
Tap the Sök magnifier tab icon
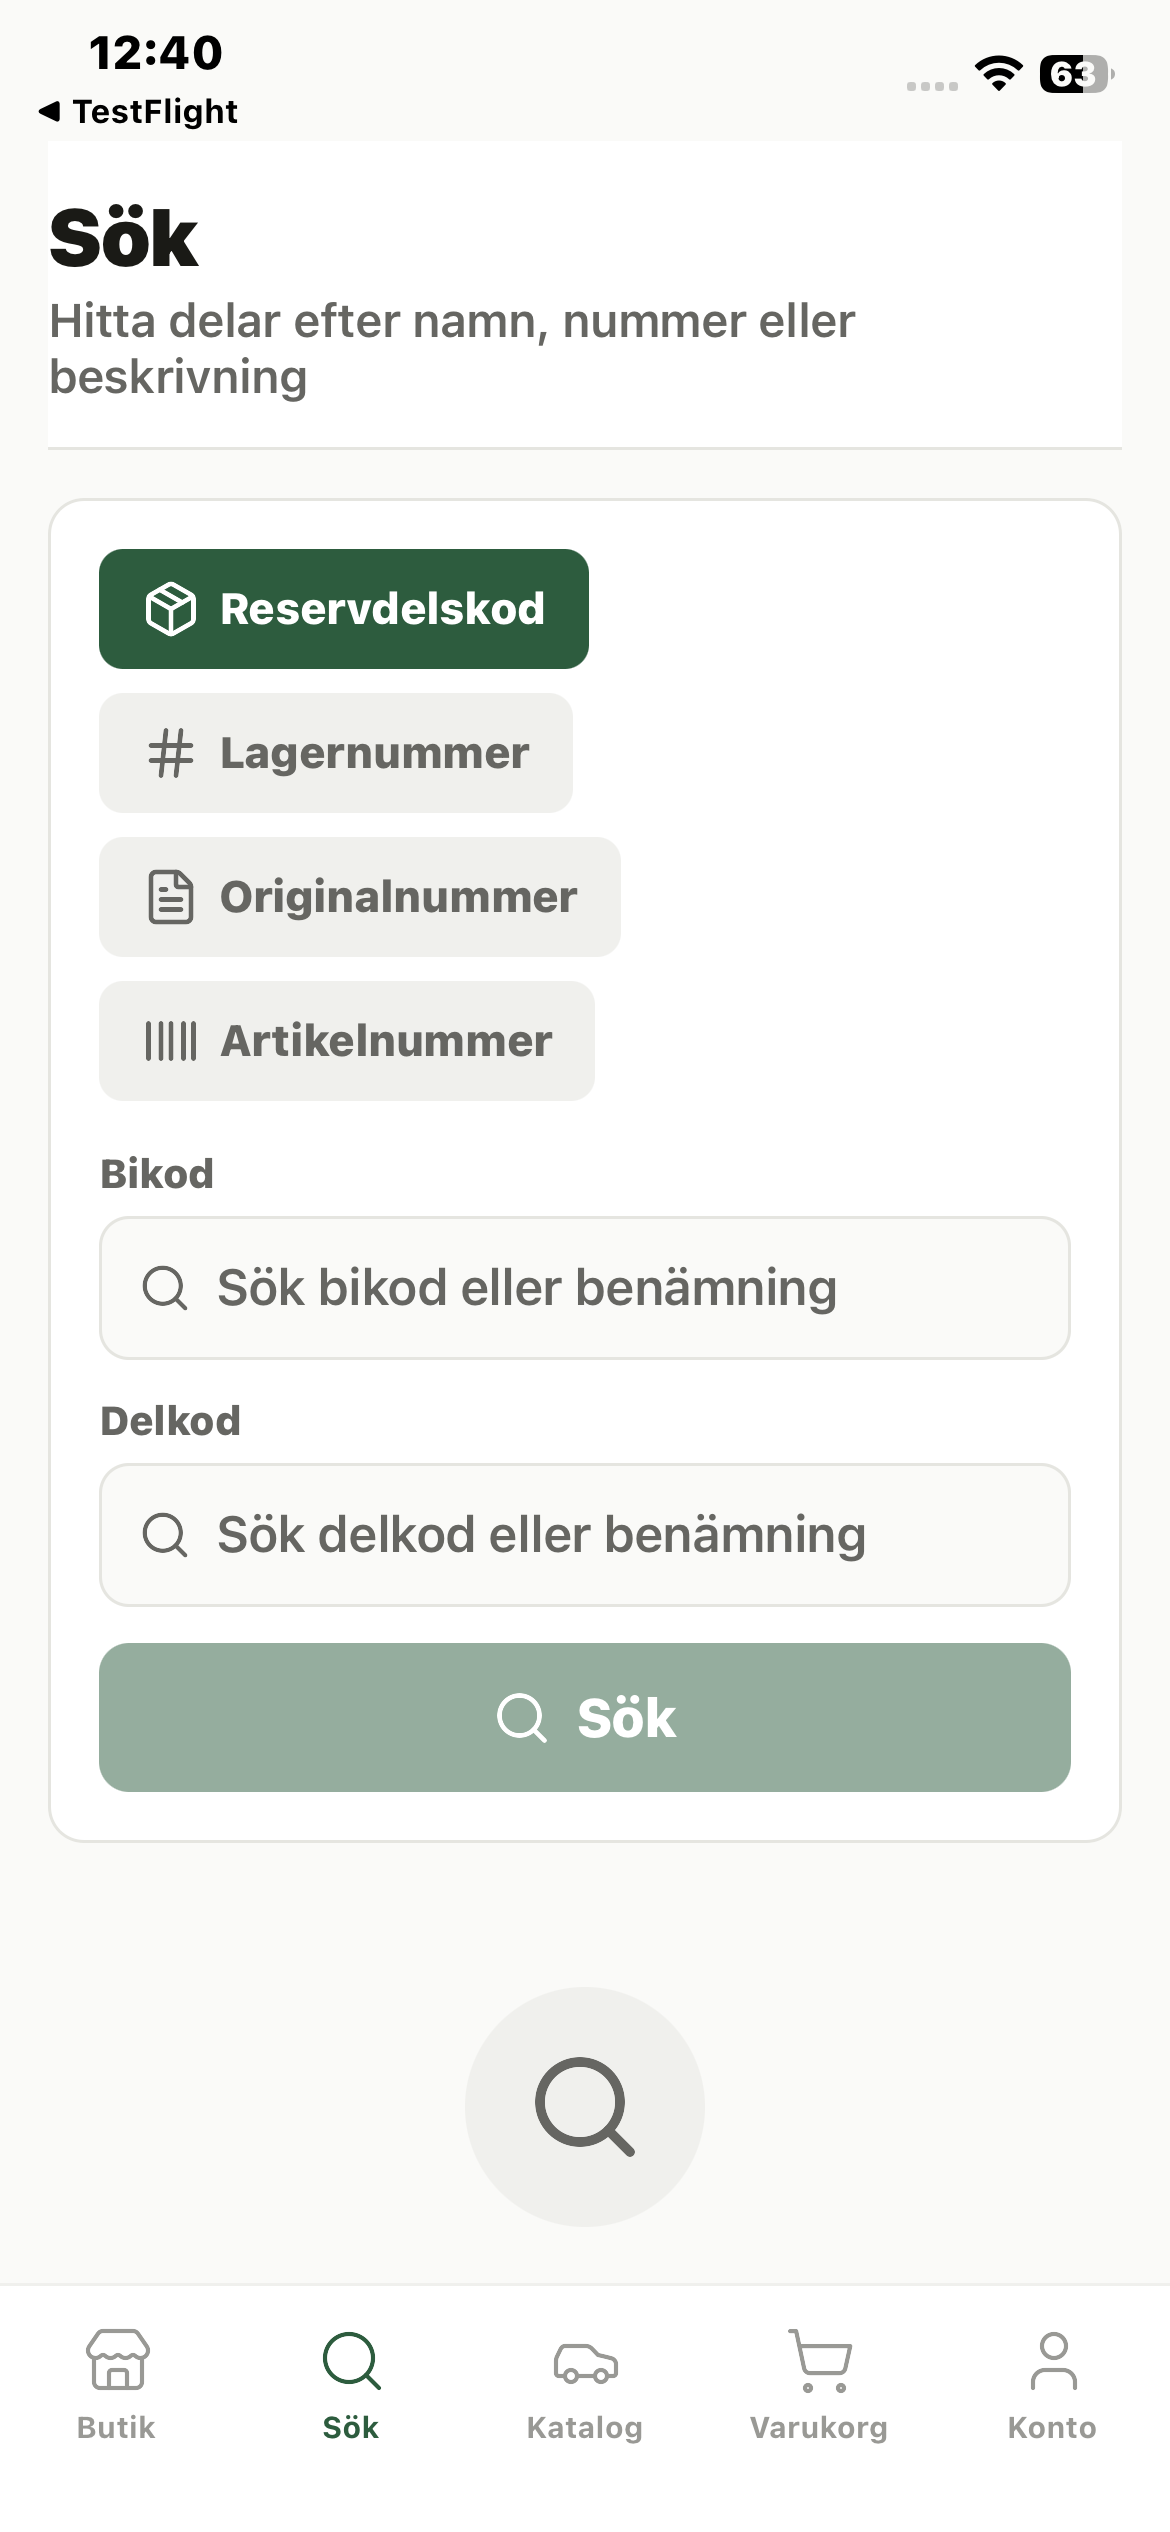point(351,2360)
